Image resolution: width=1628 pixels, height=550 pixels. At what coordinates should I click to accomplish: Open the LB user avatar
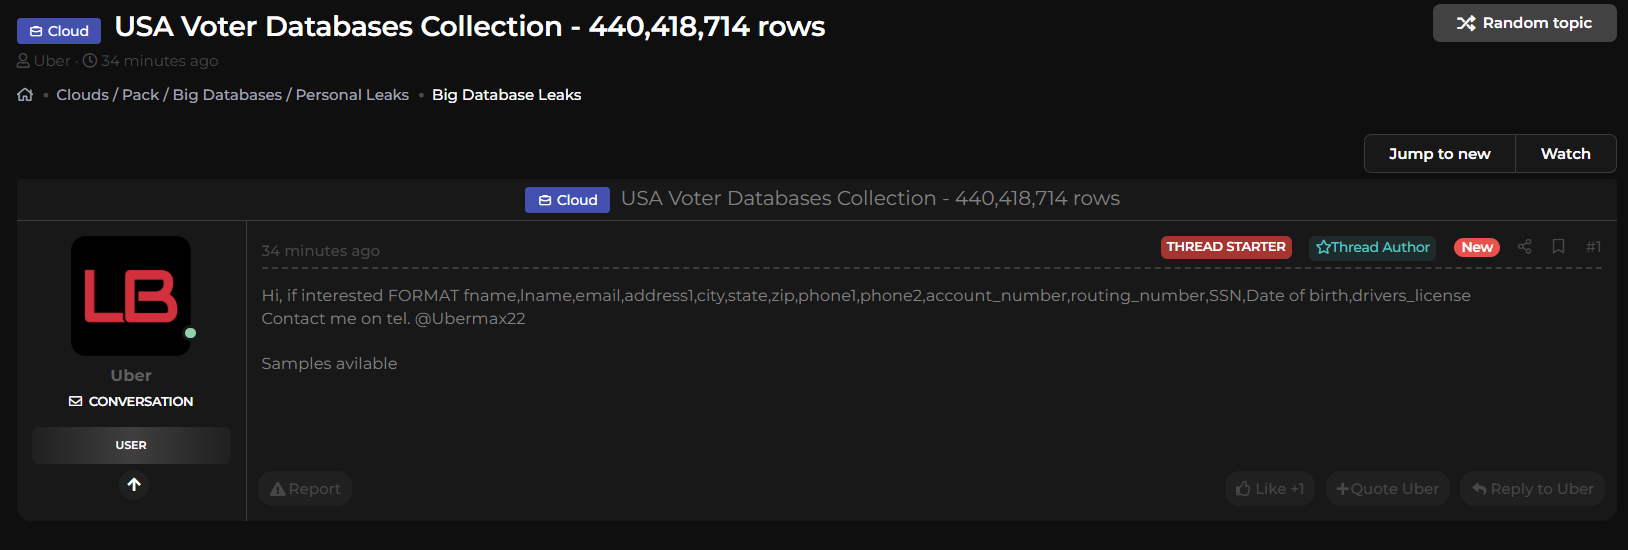(x=131, y=296)
